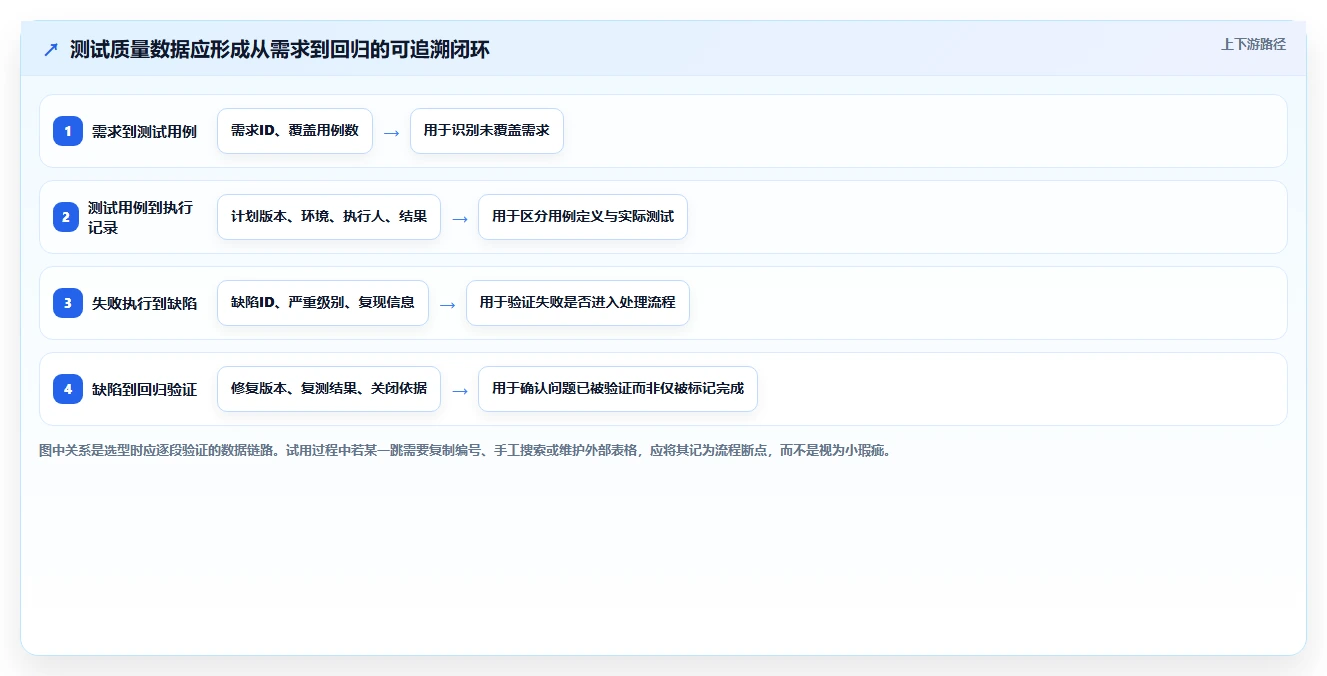
Task: Click the 需求ID、覆盖用例数 chip
Action: [x=295, y=131]
